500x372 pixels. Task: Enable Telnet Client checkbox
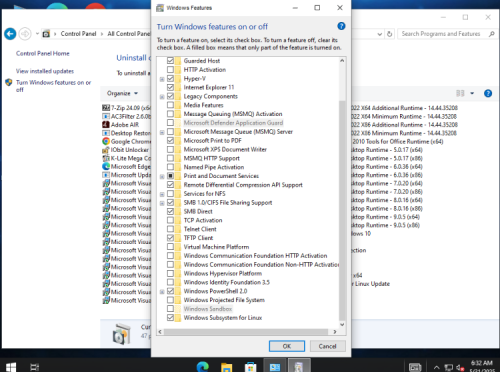coord(170,229)
